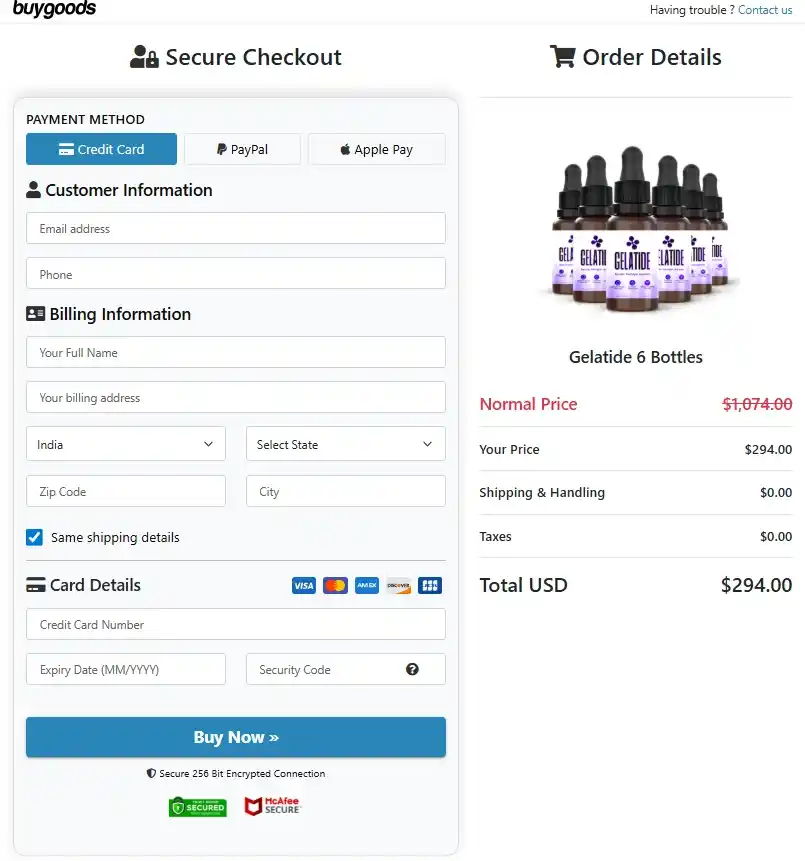805x861 pixels.
Task: Select the Mastercard icon
Action: (335, 585)
